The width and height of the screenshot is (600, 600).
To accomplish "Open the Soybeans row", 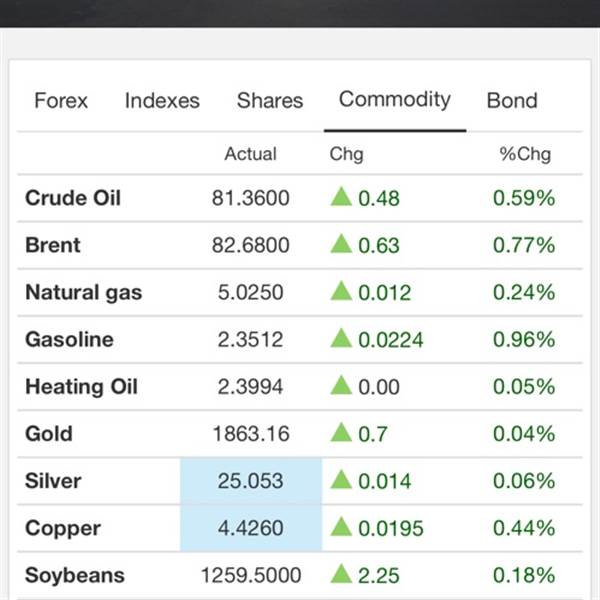I will pyautogui.click(x=300, y=575).
